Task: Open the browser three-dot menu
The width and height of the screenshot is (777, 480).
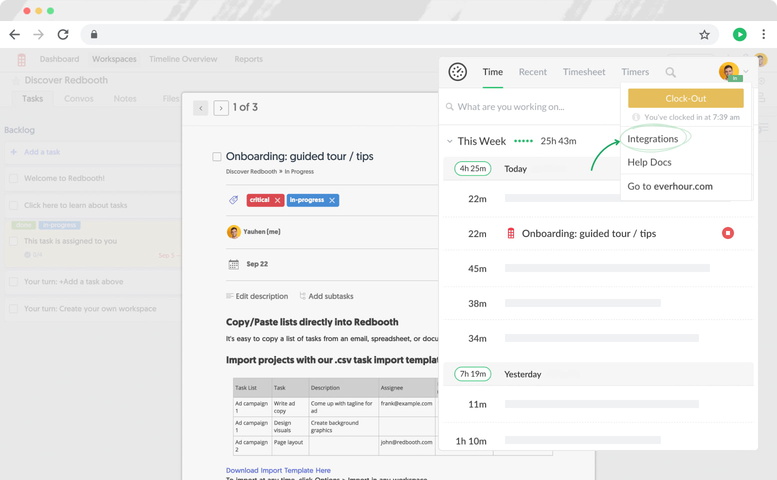Action: [763, 34]
